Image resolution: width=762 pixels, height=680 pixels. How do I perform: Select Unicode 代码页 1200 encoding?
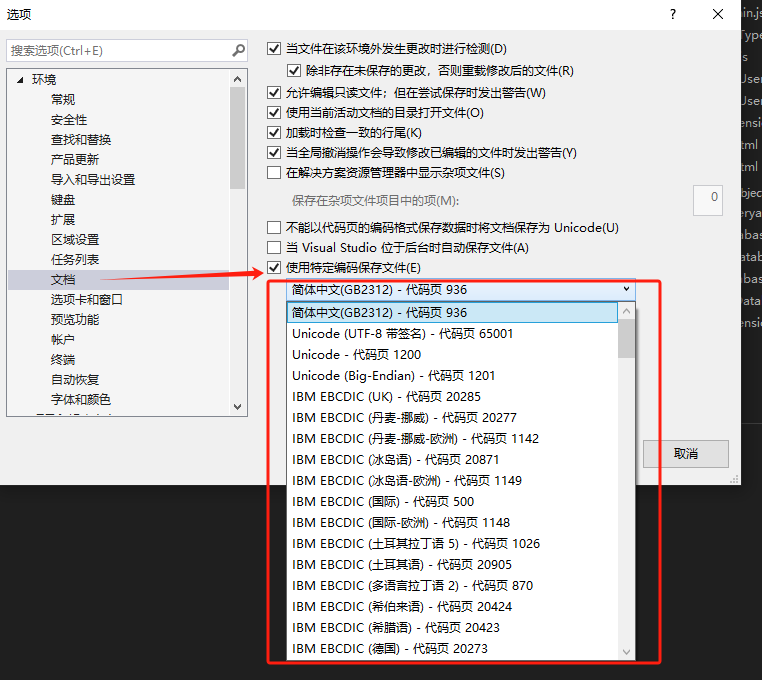(x=356, y=354)
